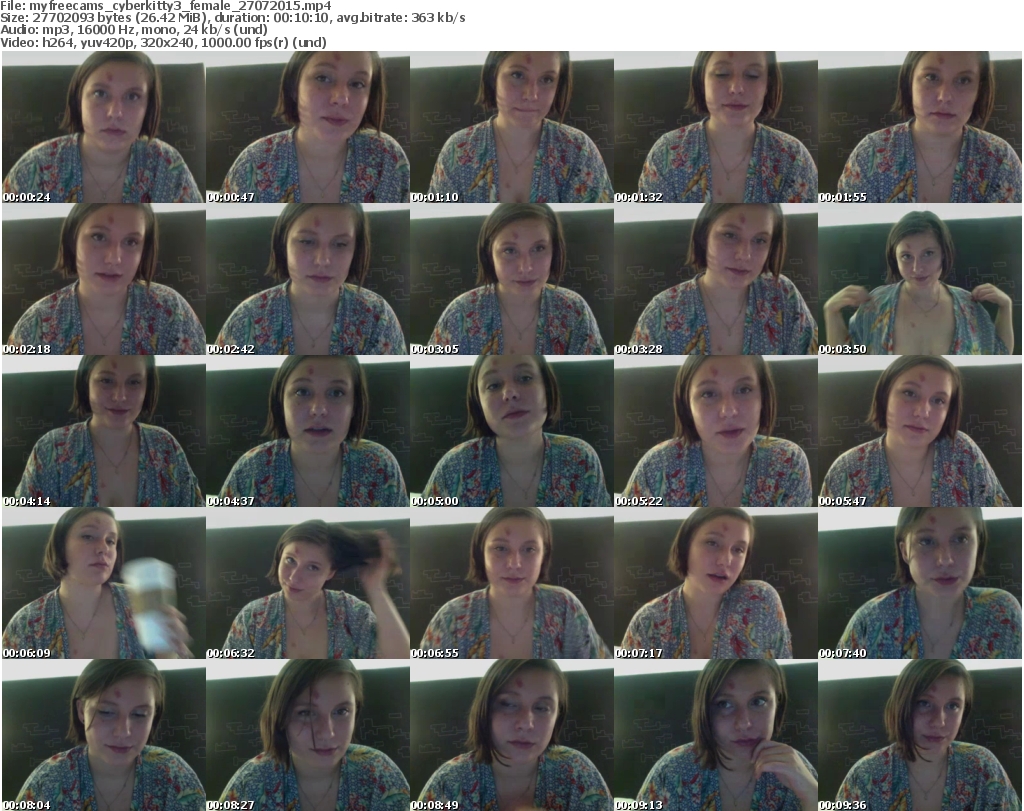Image resolution: width=1024 pixels, height=811 pixels.
Task: Select the frame timestamped 00:03:05
Action: [511, 279]
